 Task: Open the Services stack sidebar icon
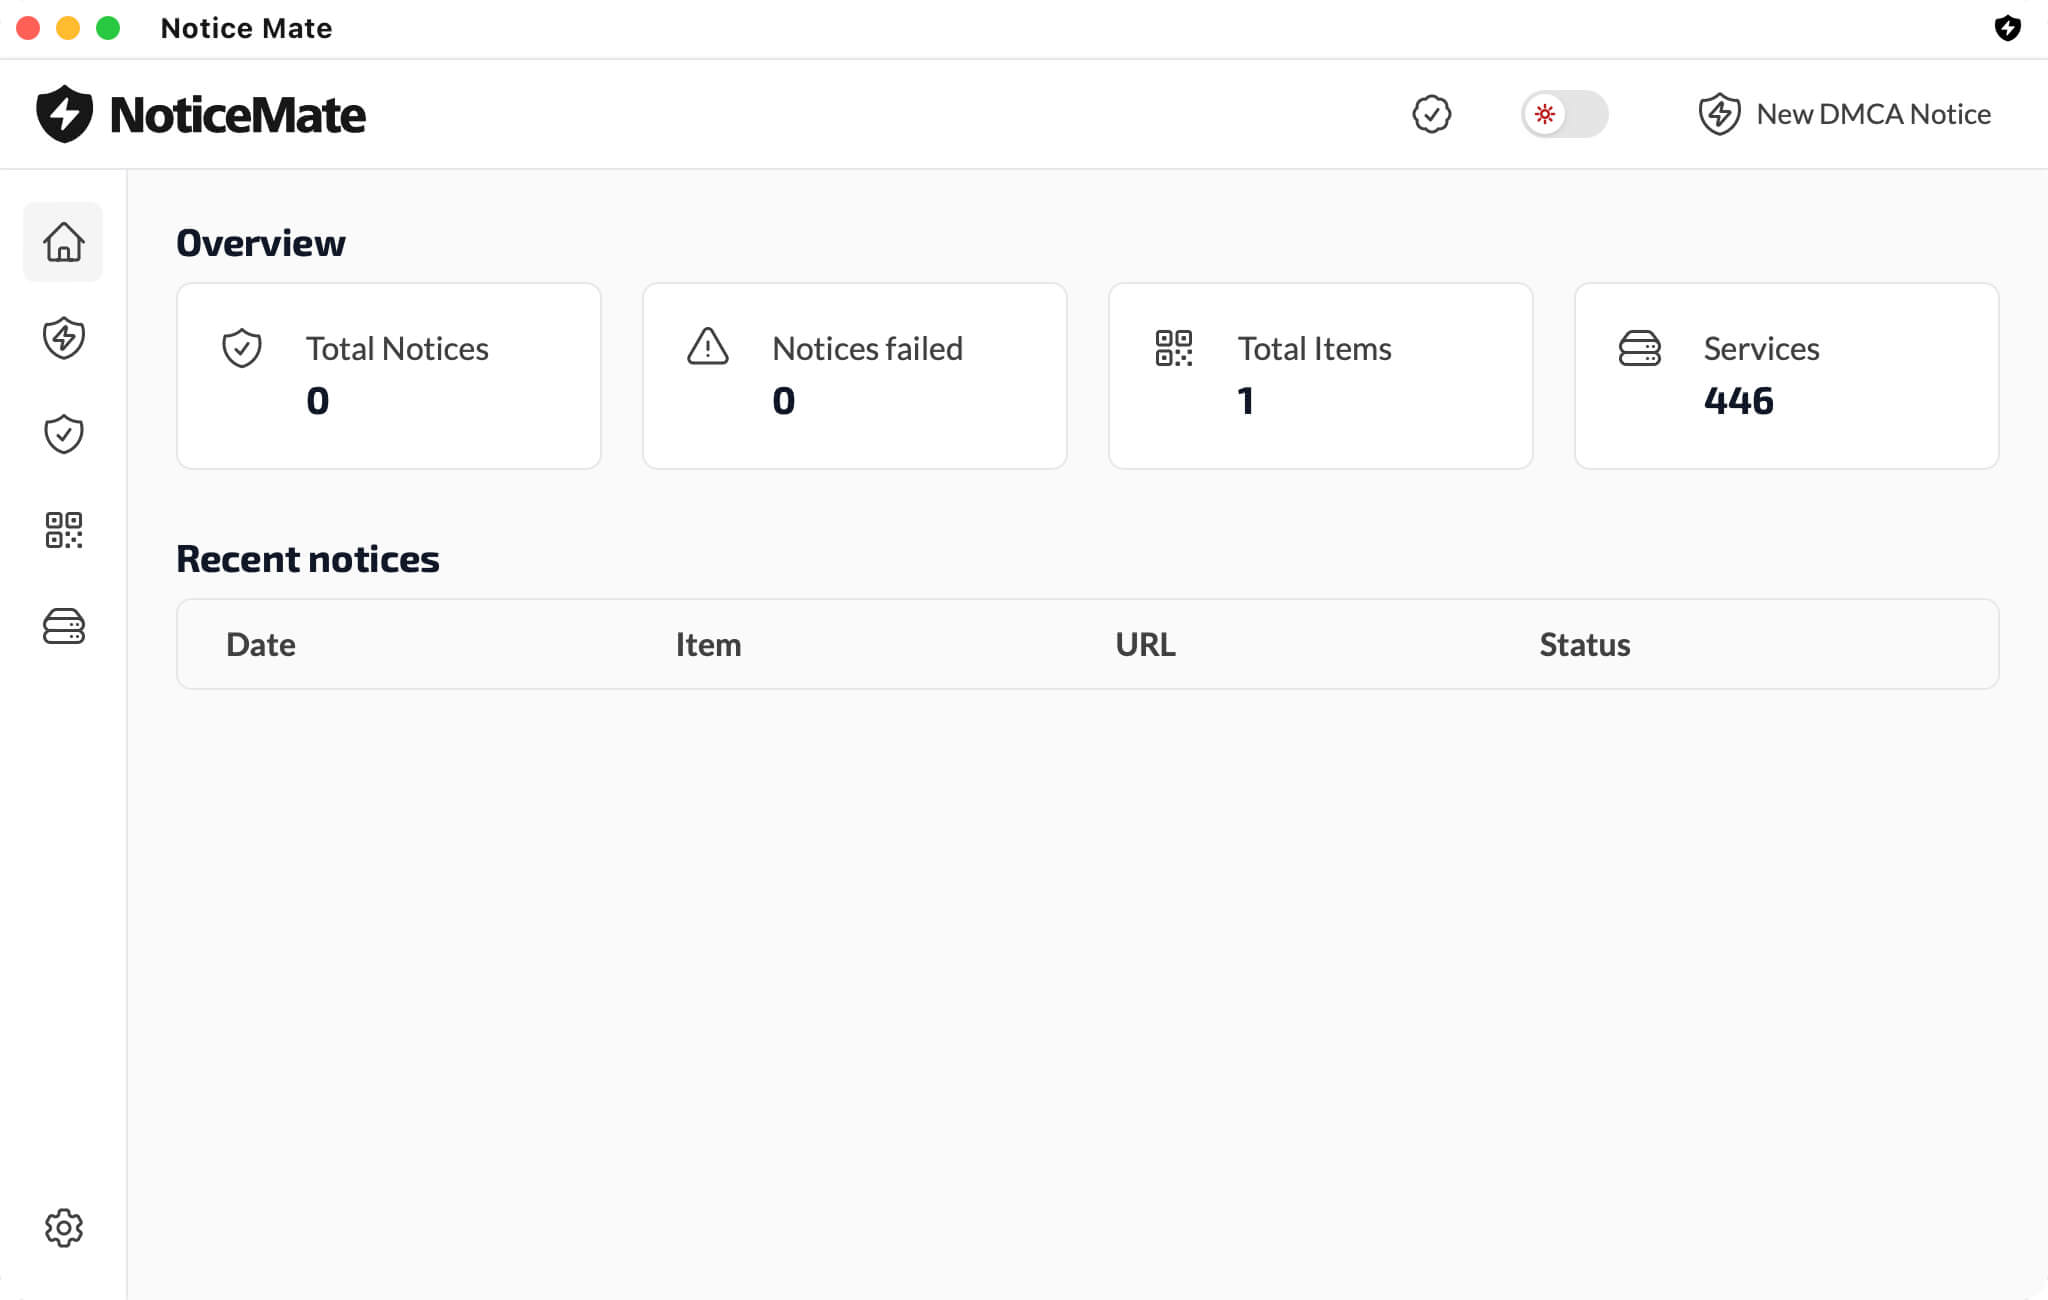point(63,627)
